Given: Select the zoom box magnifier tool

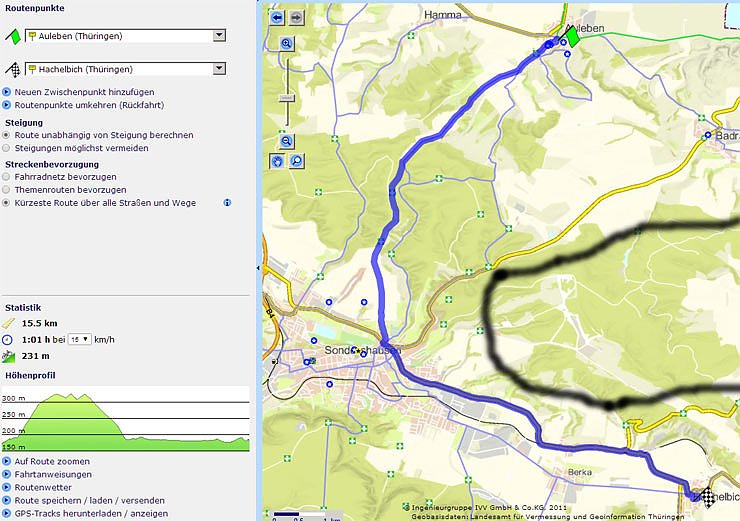Looking at the screenshot, I should [296, 160].
